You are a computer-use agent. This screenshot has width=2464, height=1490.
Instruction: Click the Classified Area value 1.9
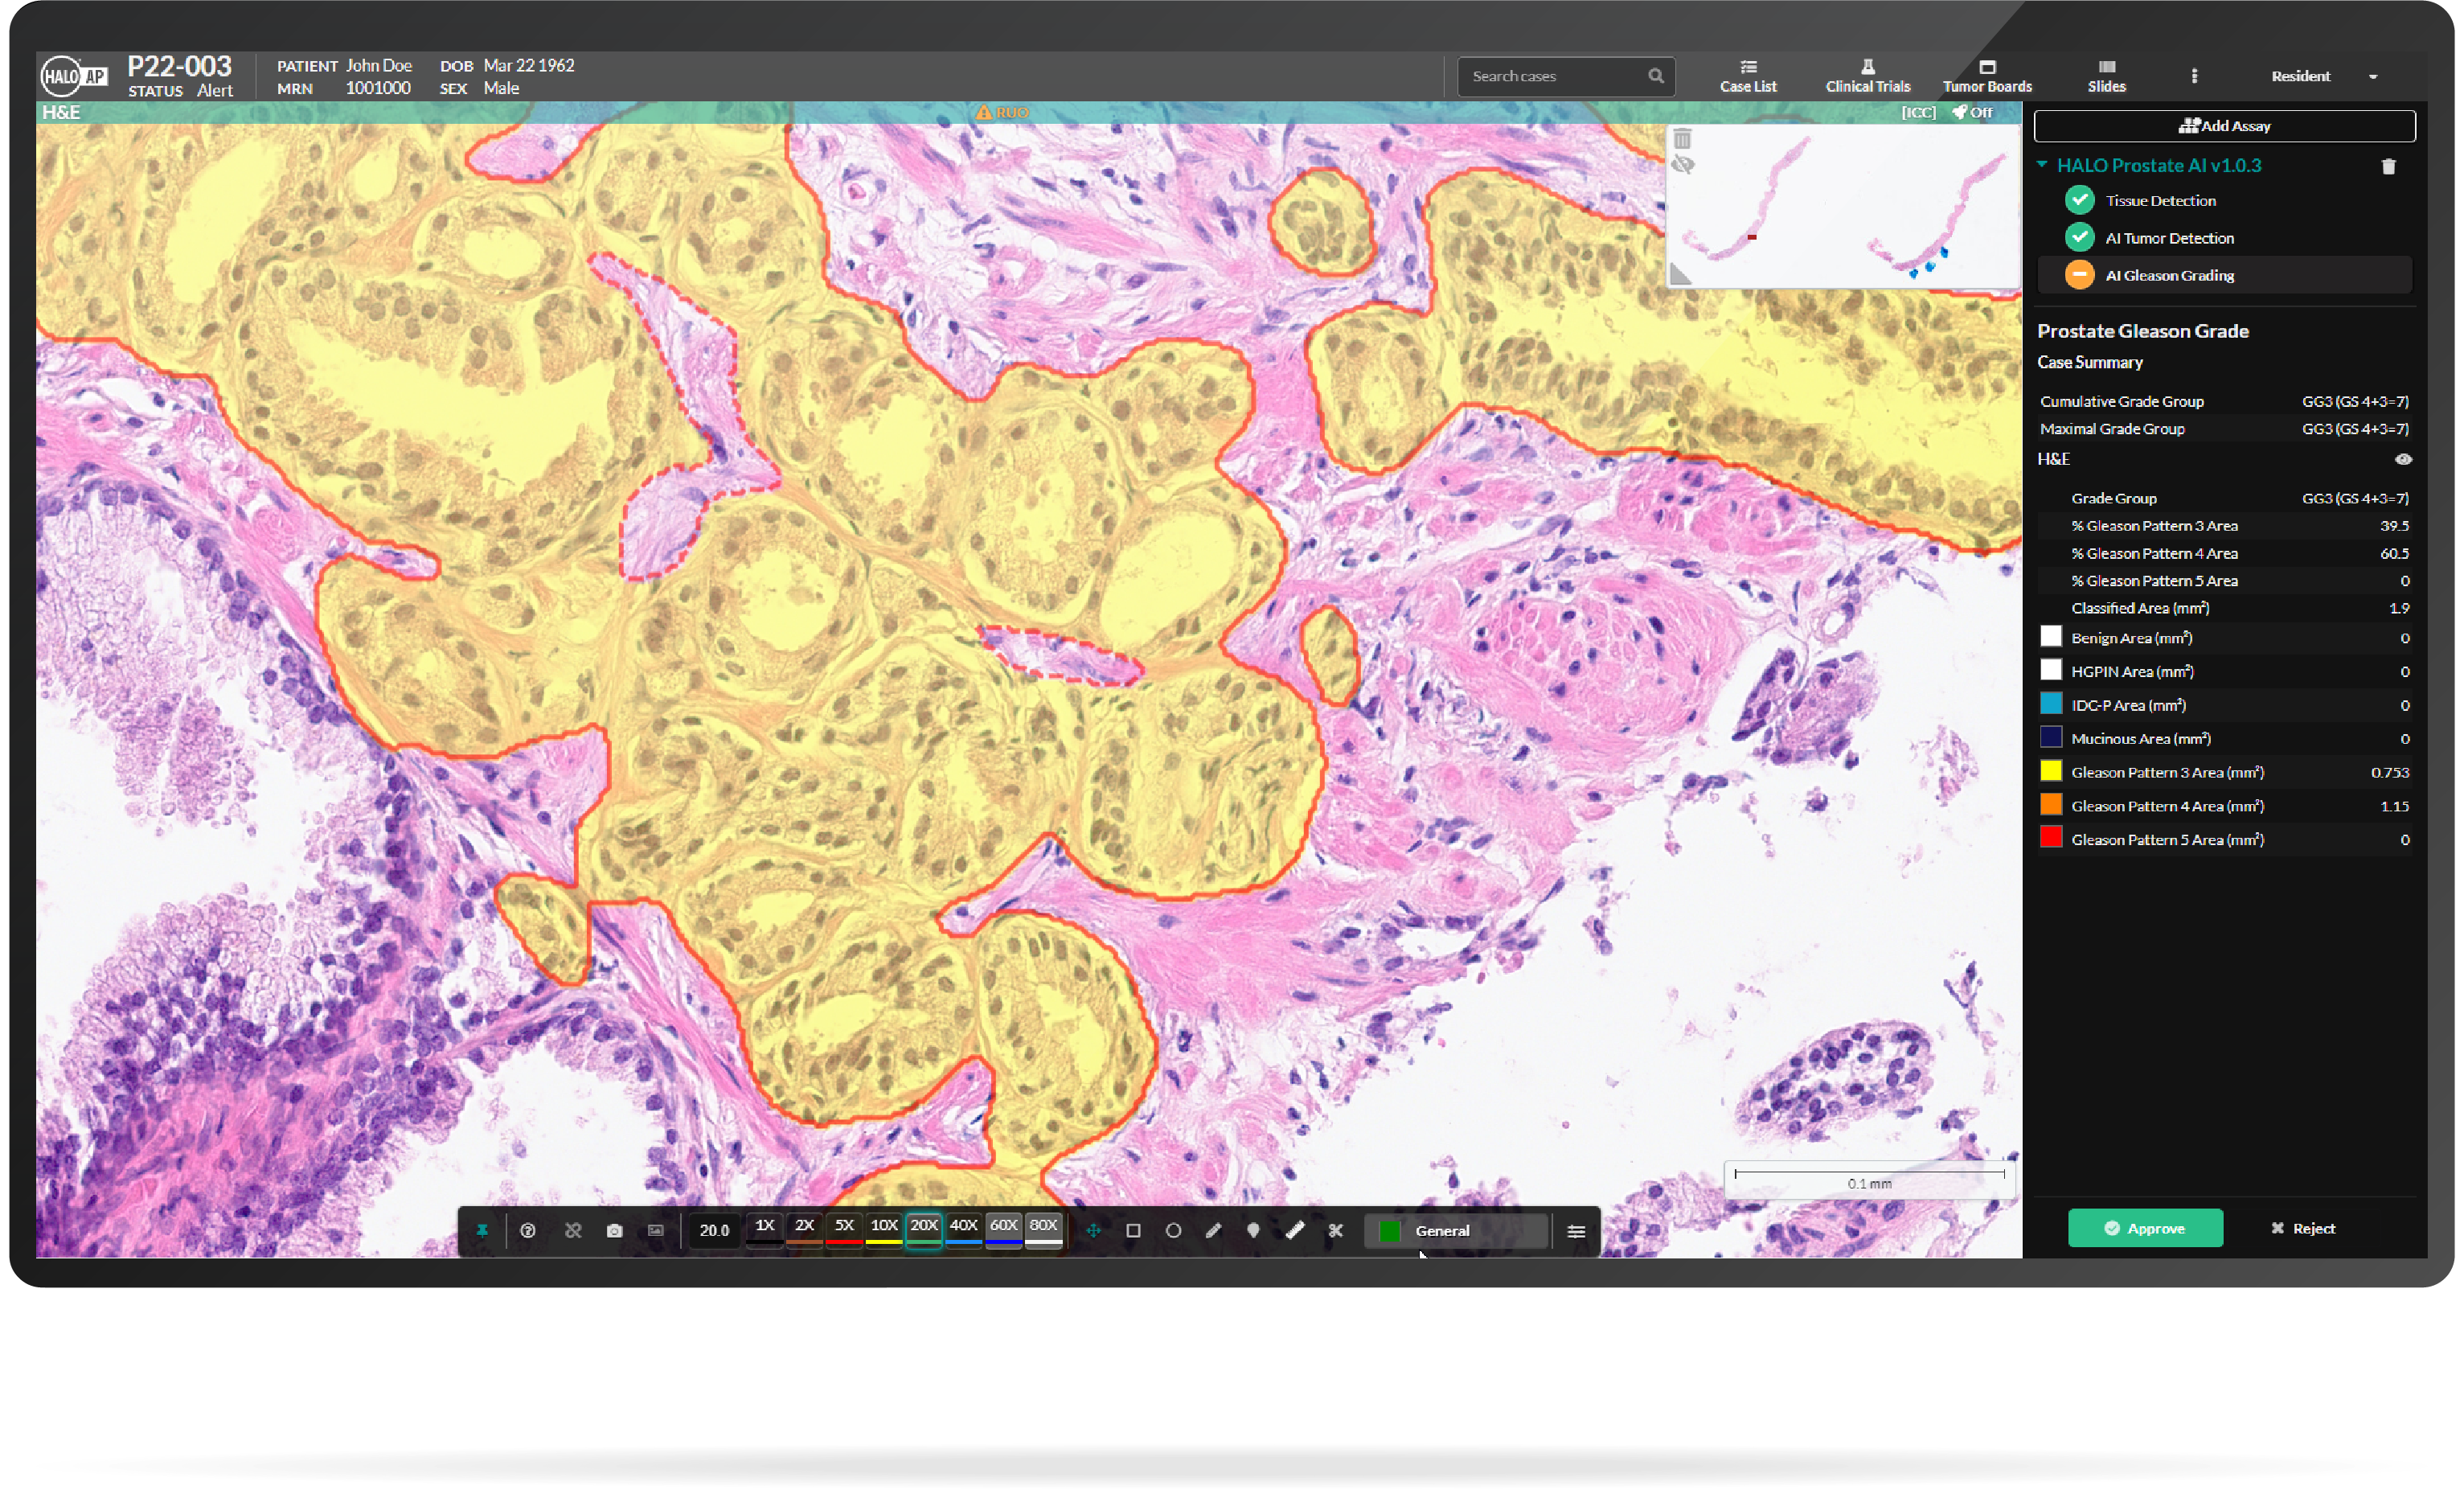(2399, 608)
